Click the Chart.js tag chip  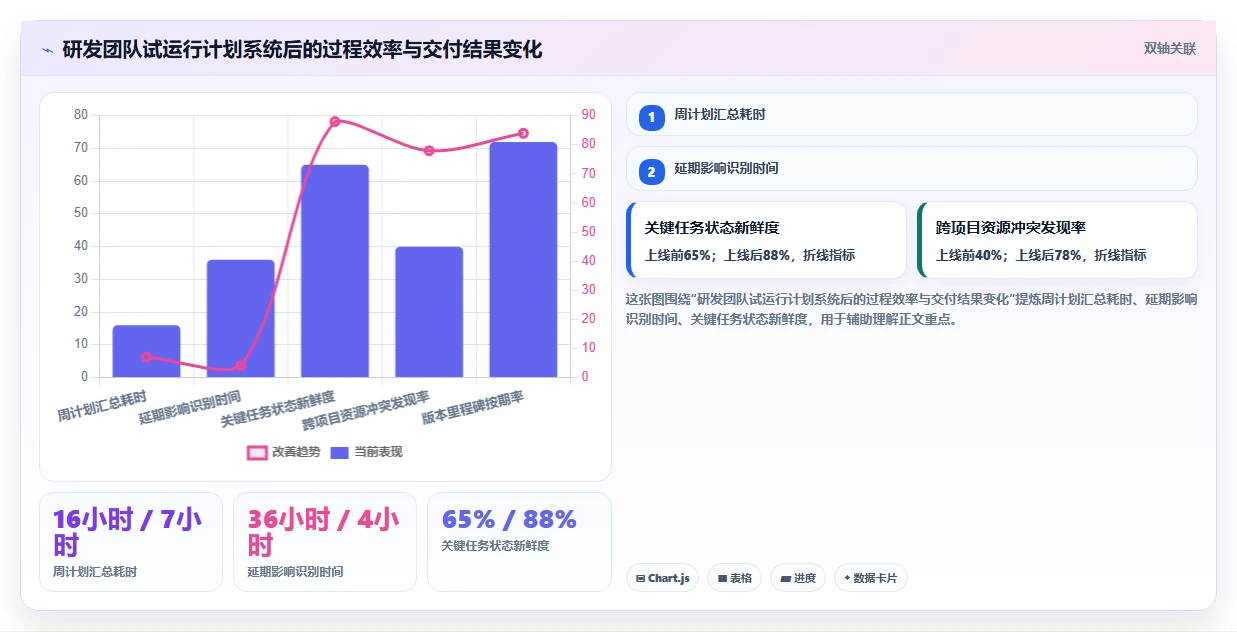point(662,578)
